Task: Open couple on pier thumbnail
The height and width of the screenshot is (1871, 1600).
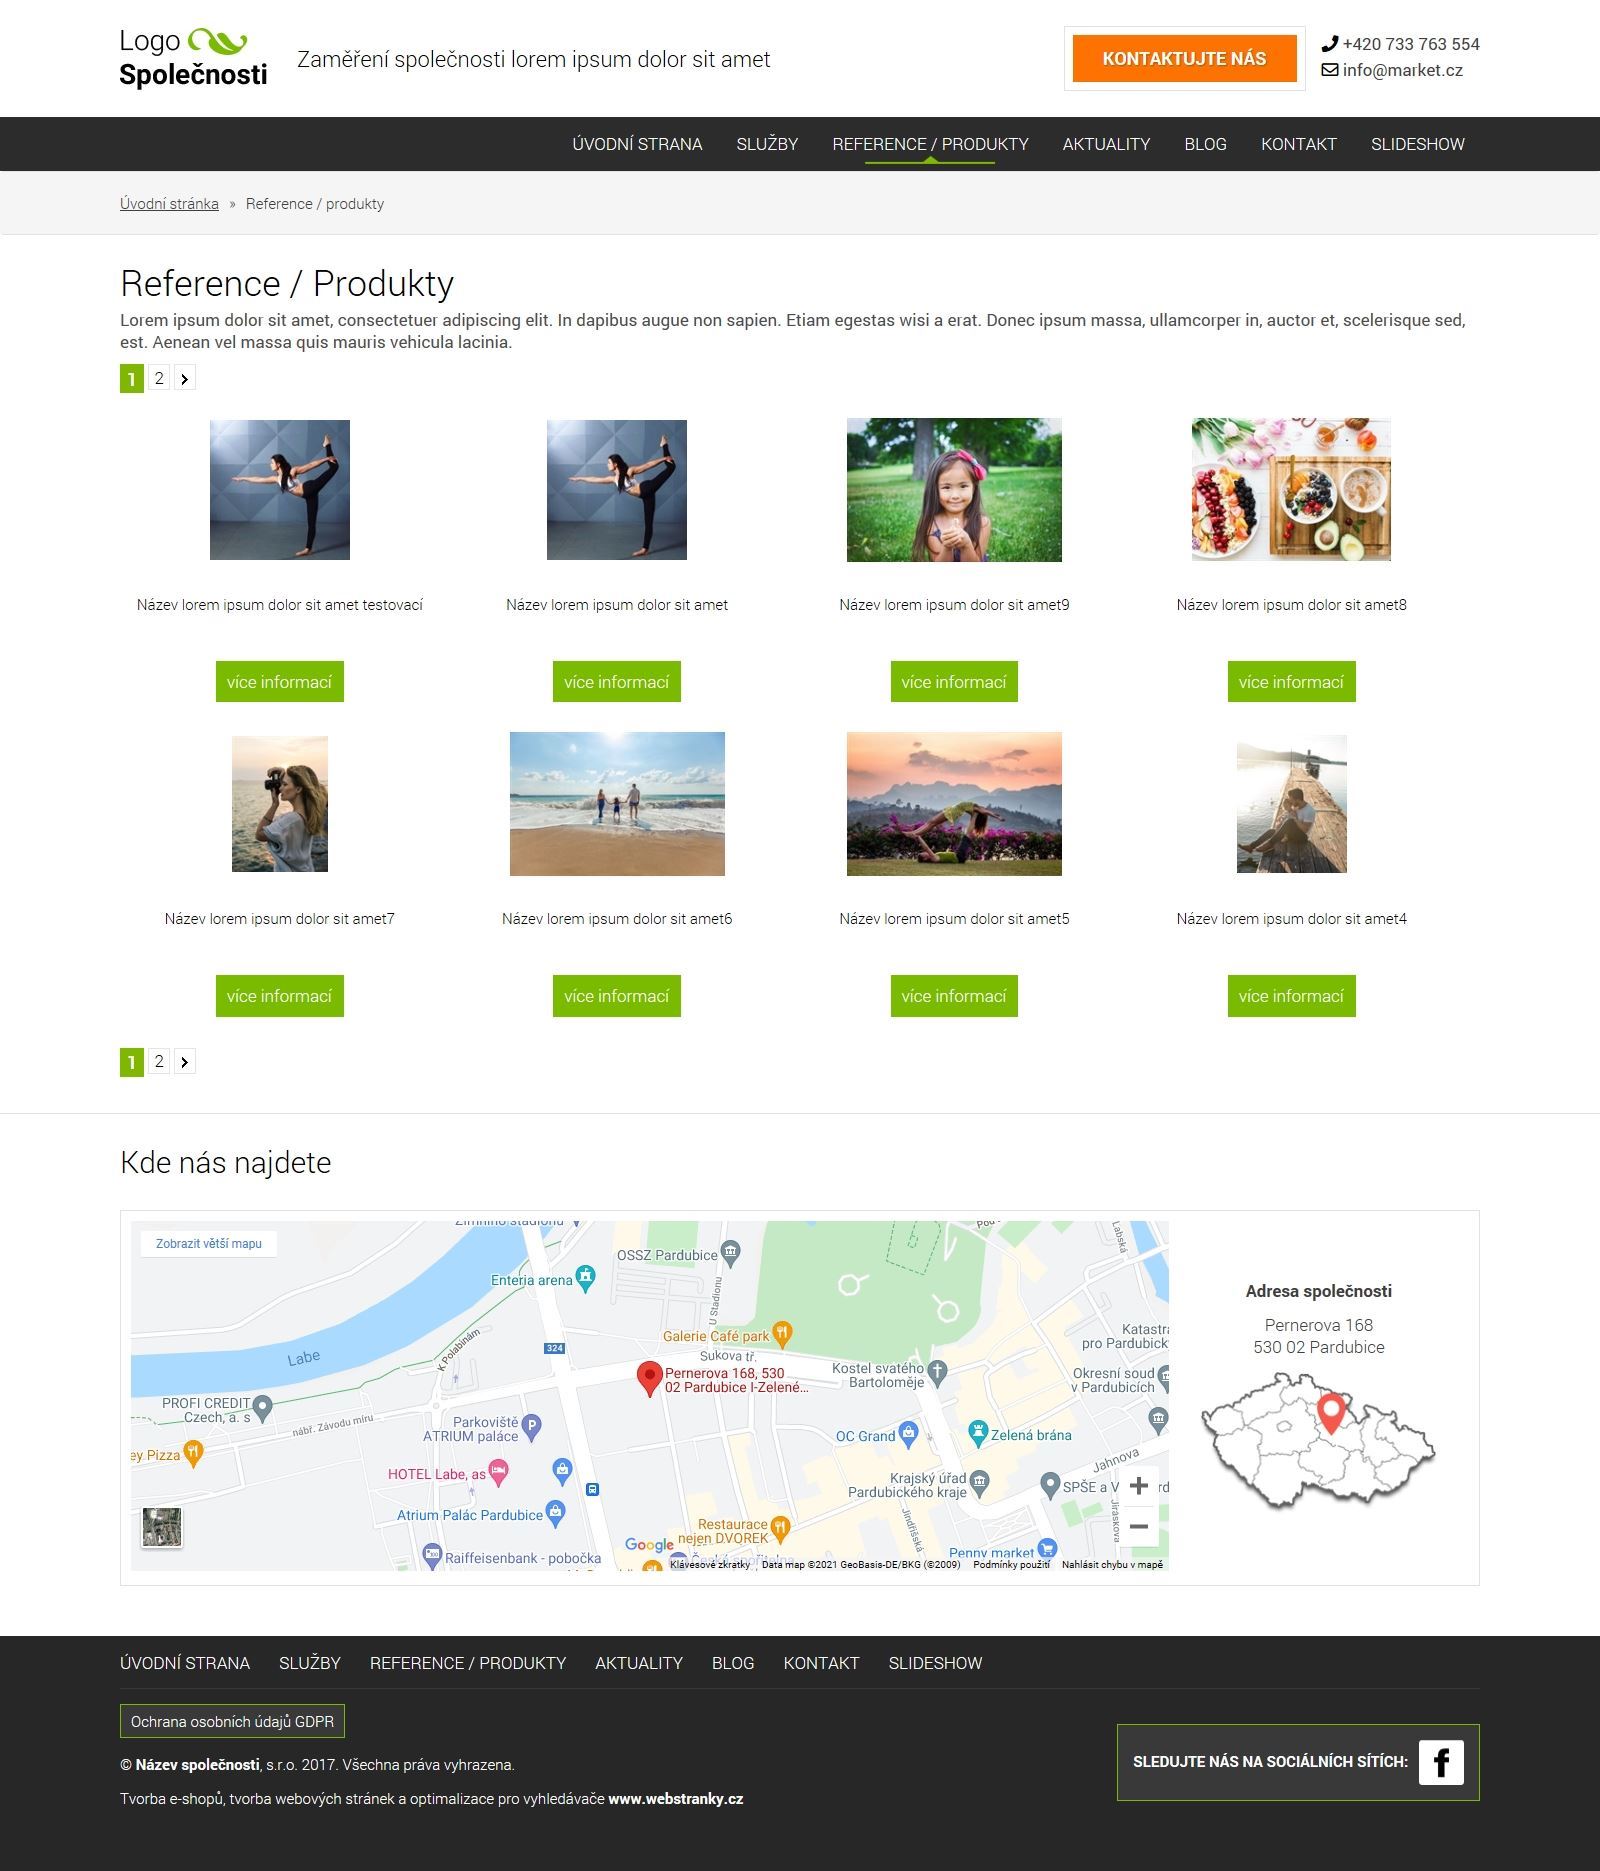Action: pos(1292,804)
